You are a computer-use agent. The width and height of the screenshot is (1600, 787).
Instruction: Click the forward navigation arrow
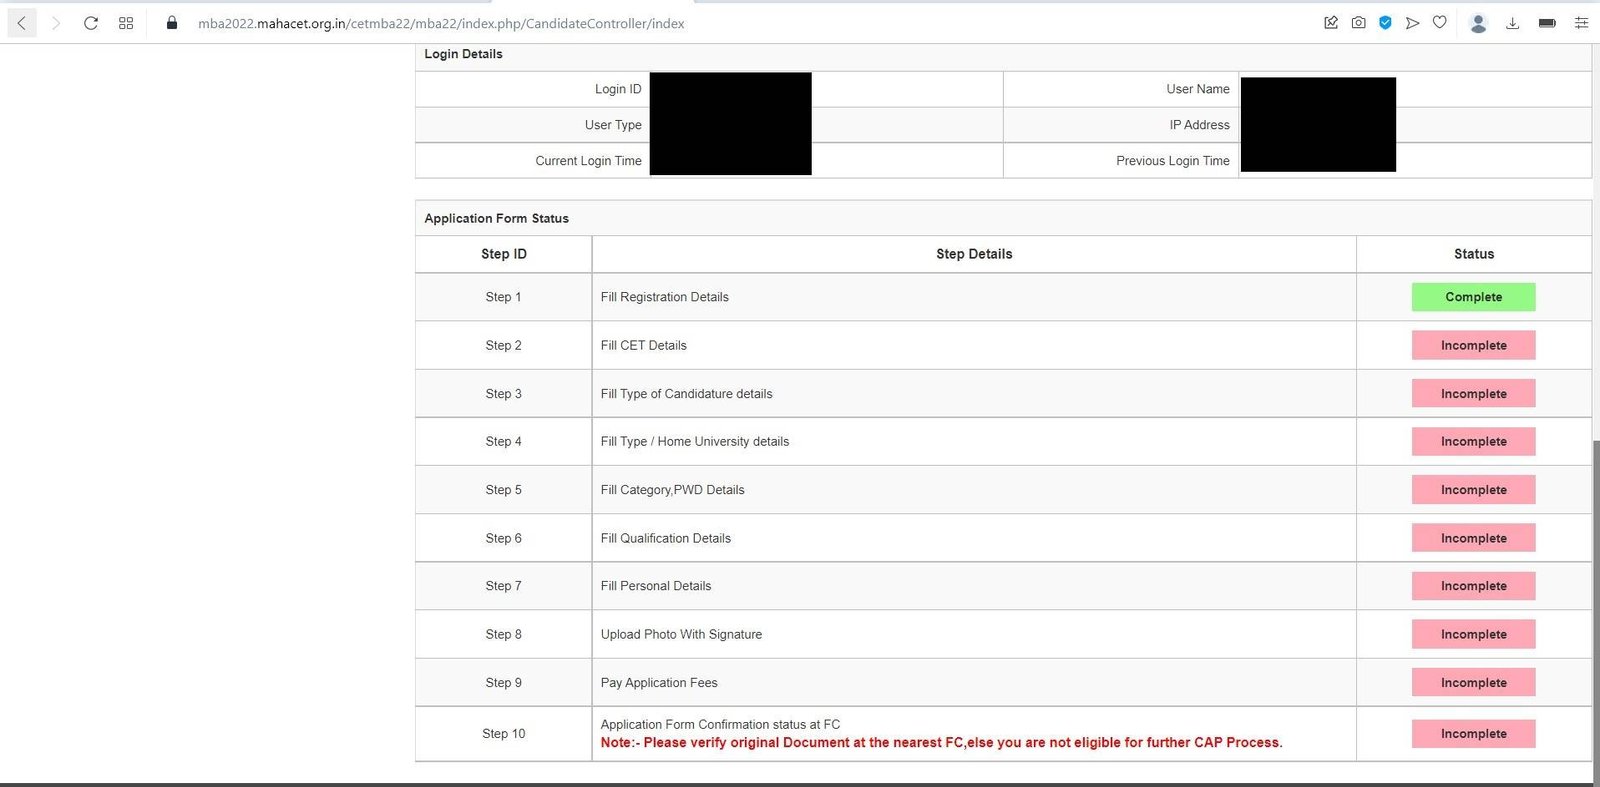click(56, 23)
